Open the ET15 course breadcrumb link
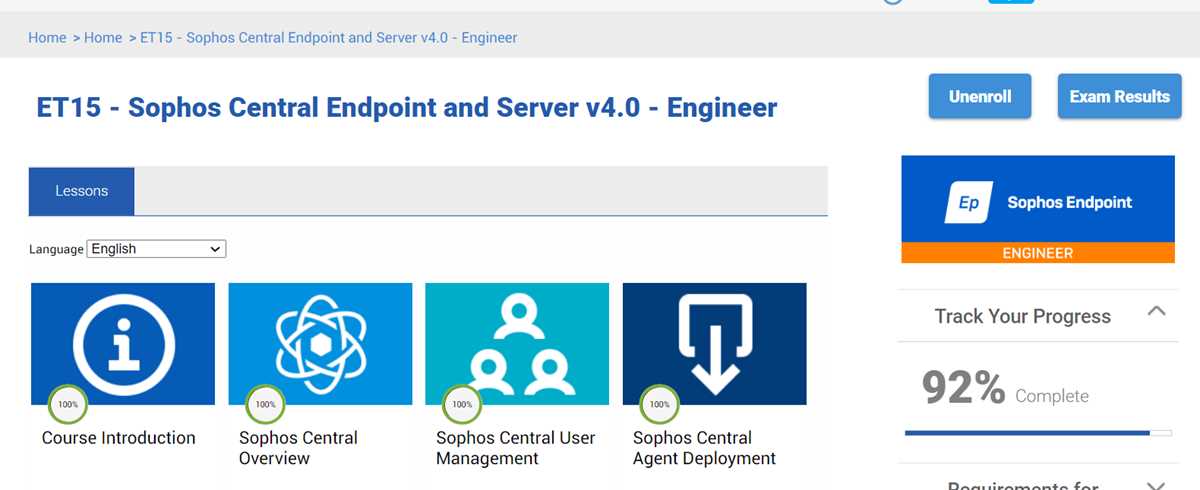Viewport: 1200px width, 490px height. point(329,38)
